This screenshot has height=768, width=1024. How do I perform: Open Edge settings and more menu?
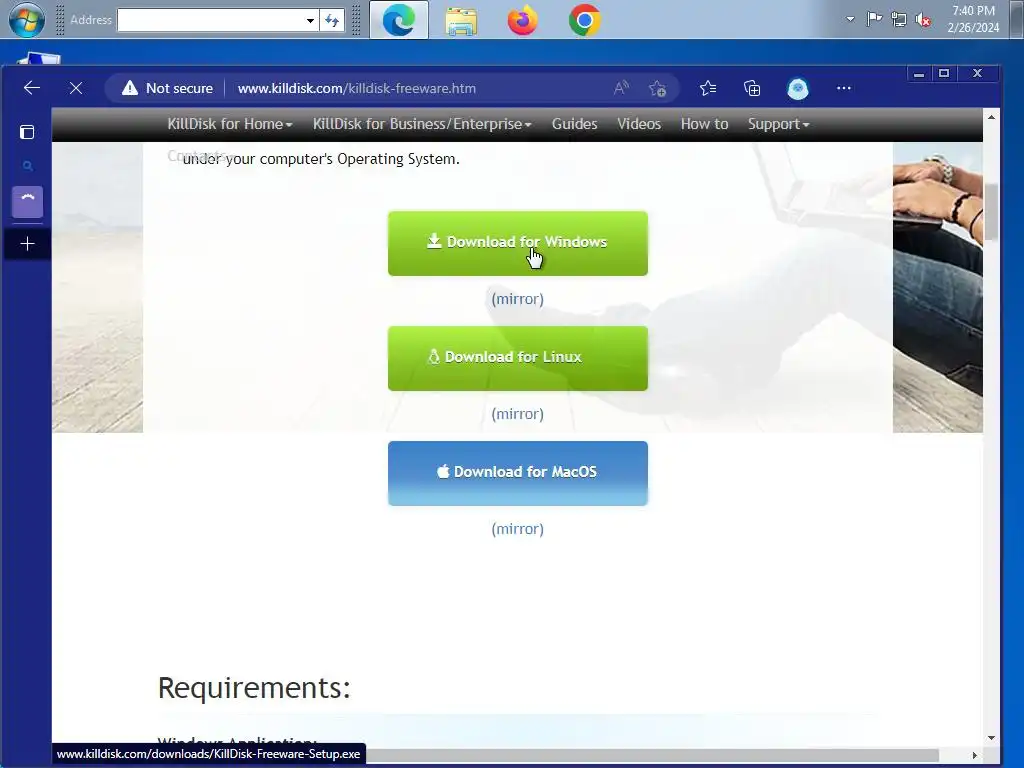point(844,88)
